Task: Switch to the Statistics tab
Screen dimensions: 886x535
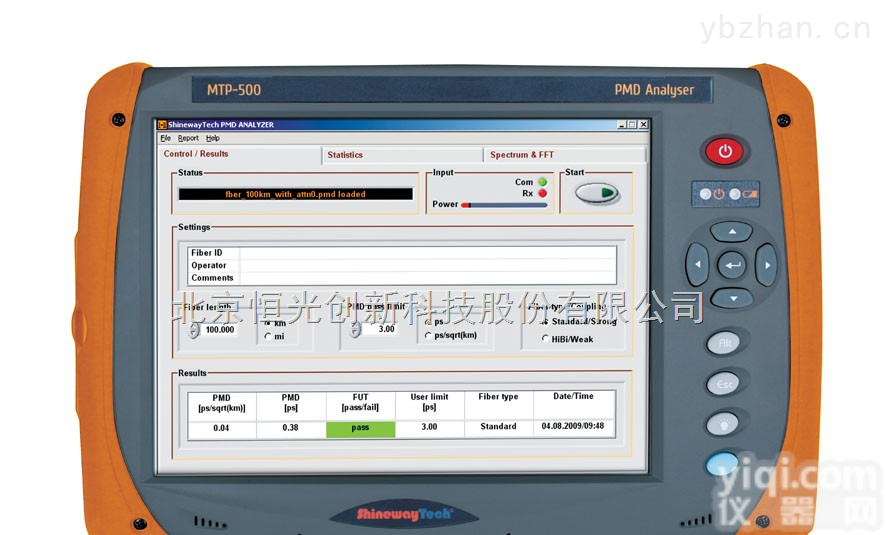Action: tap(345, 155)
